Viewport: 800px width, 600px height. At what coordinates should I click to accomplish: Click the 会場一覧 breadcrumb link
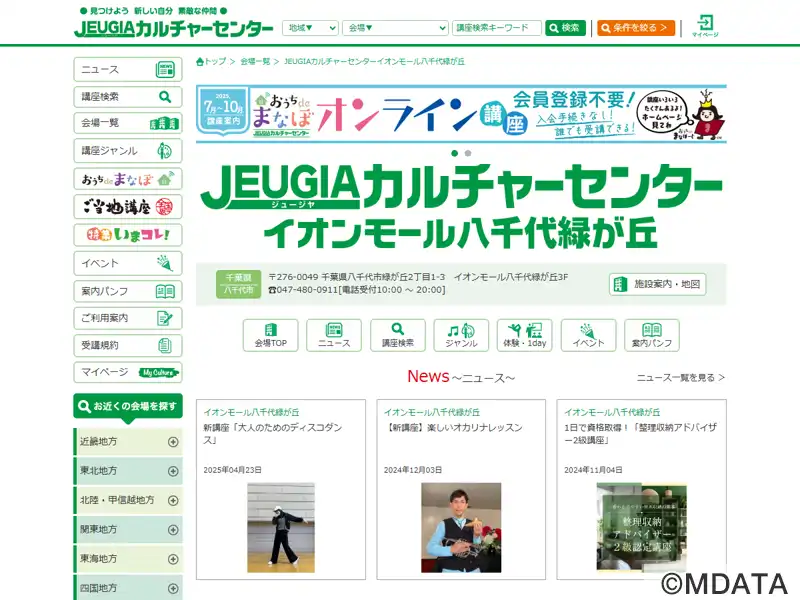[x=255, y=61]
